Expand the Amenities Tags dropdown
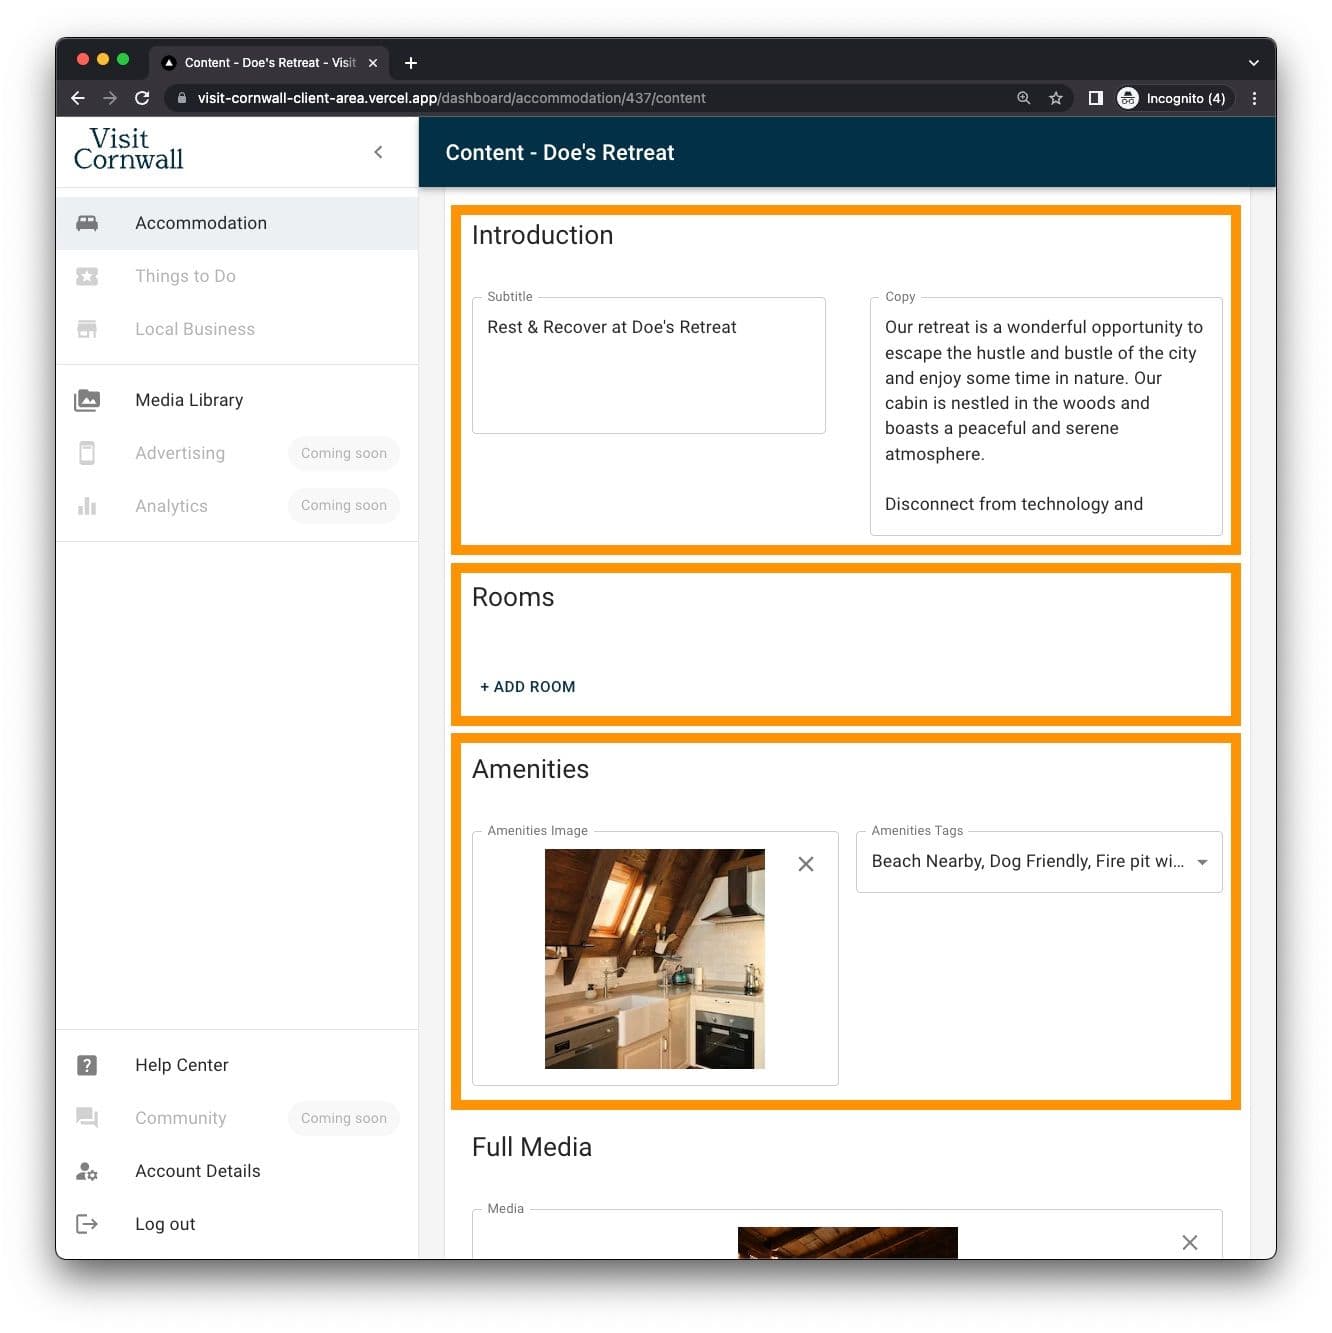 (1202, 862)
